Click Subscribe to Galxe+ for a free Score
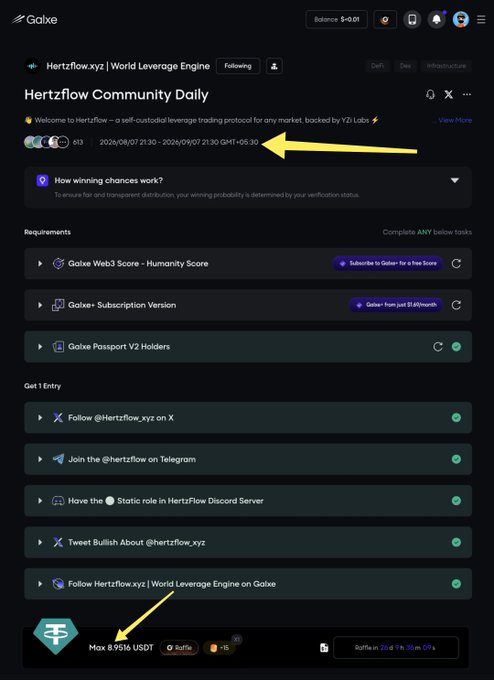This screenshot has height=680, width=494. (x=388, y=263)
